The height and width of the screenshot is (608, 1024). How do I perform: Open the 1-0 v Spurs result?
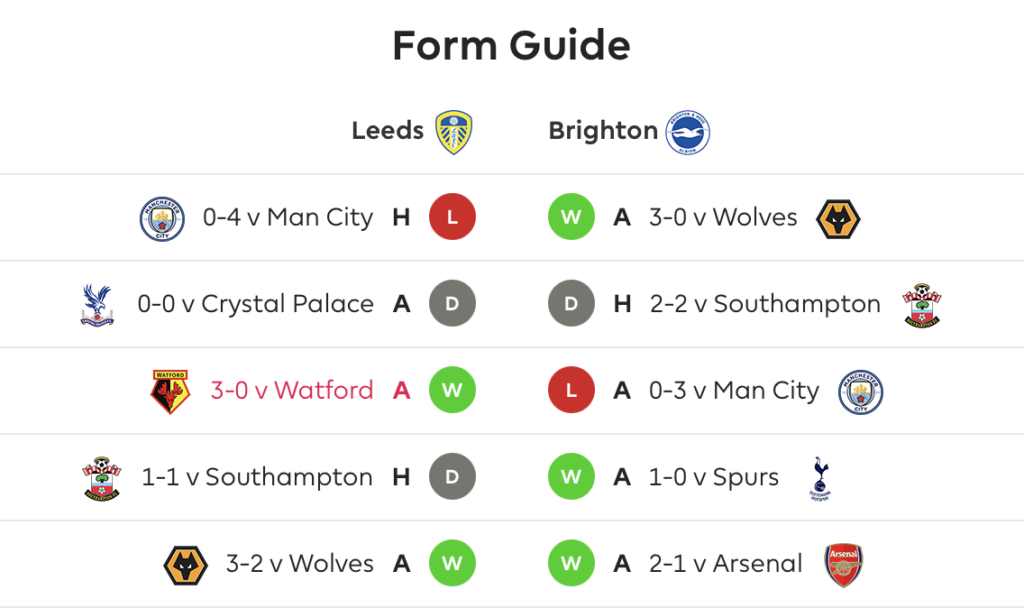714,477
